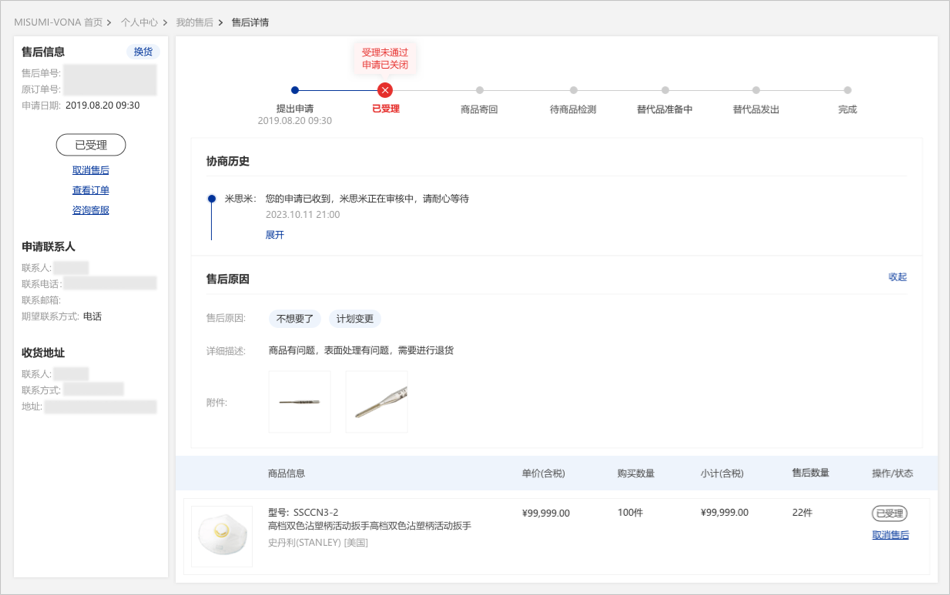Collapse after-sales reason section with 收起
The image size is (950, 595).
897,277
